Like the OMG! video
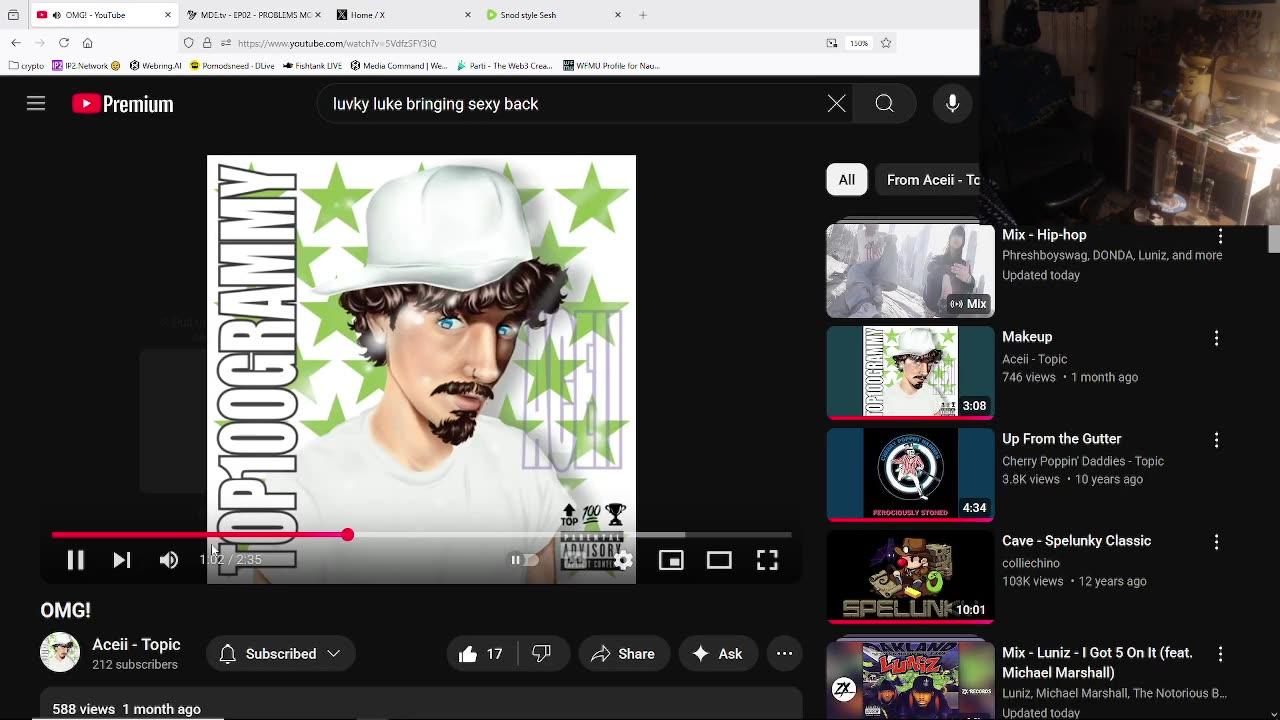The height and width of the screenshot is (720, 1280). (481, 654)
